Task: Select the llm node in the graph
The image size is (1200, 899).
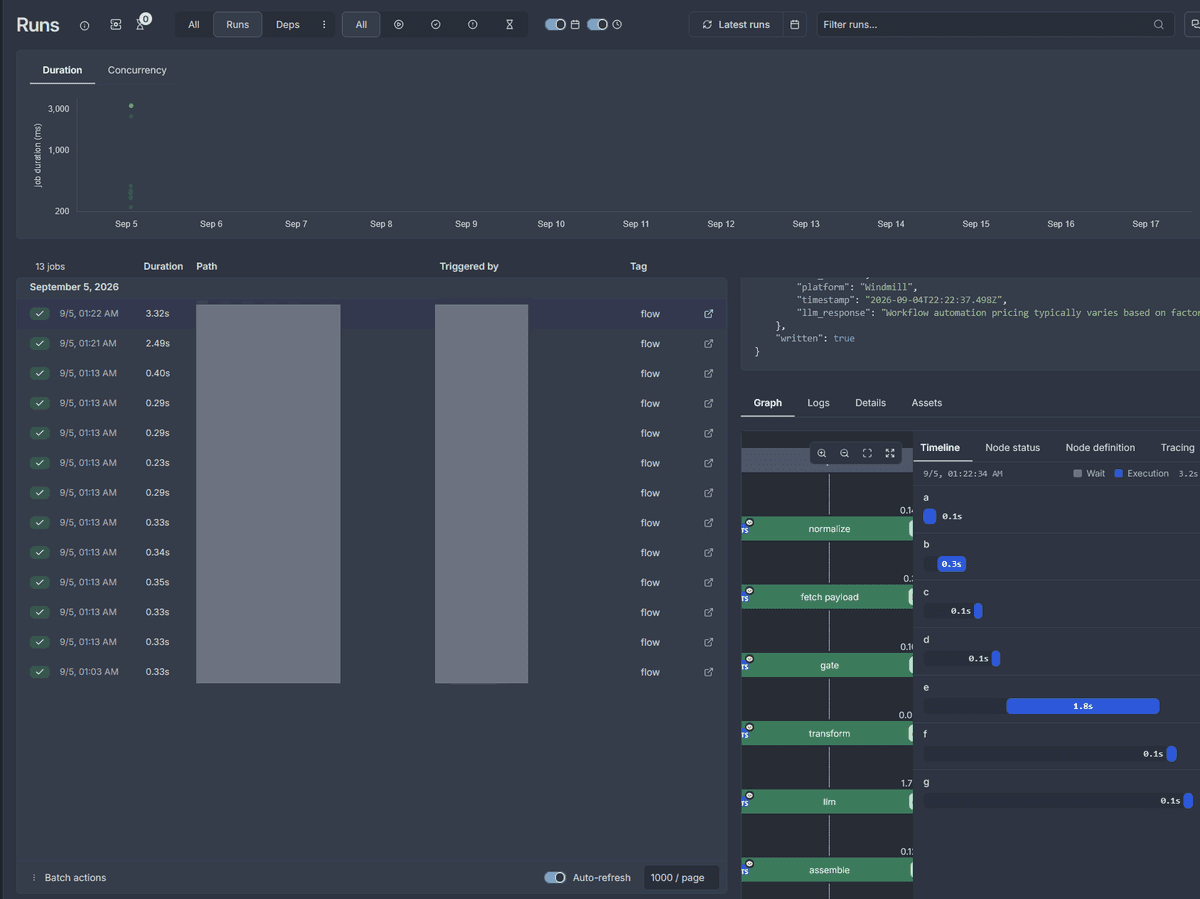Action: (x=827, y=802)
